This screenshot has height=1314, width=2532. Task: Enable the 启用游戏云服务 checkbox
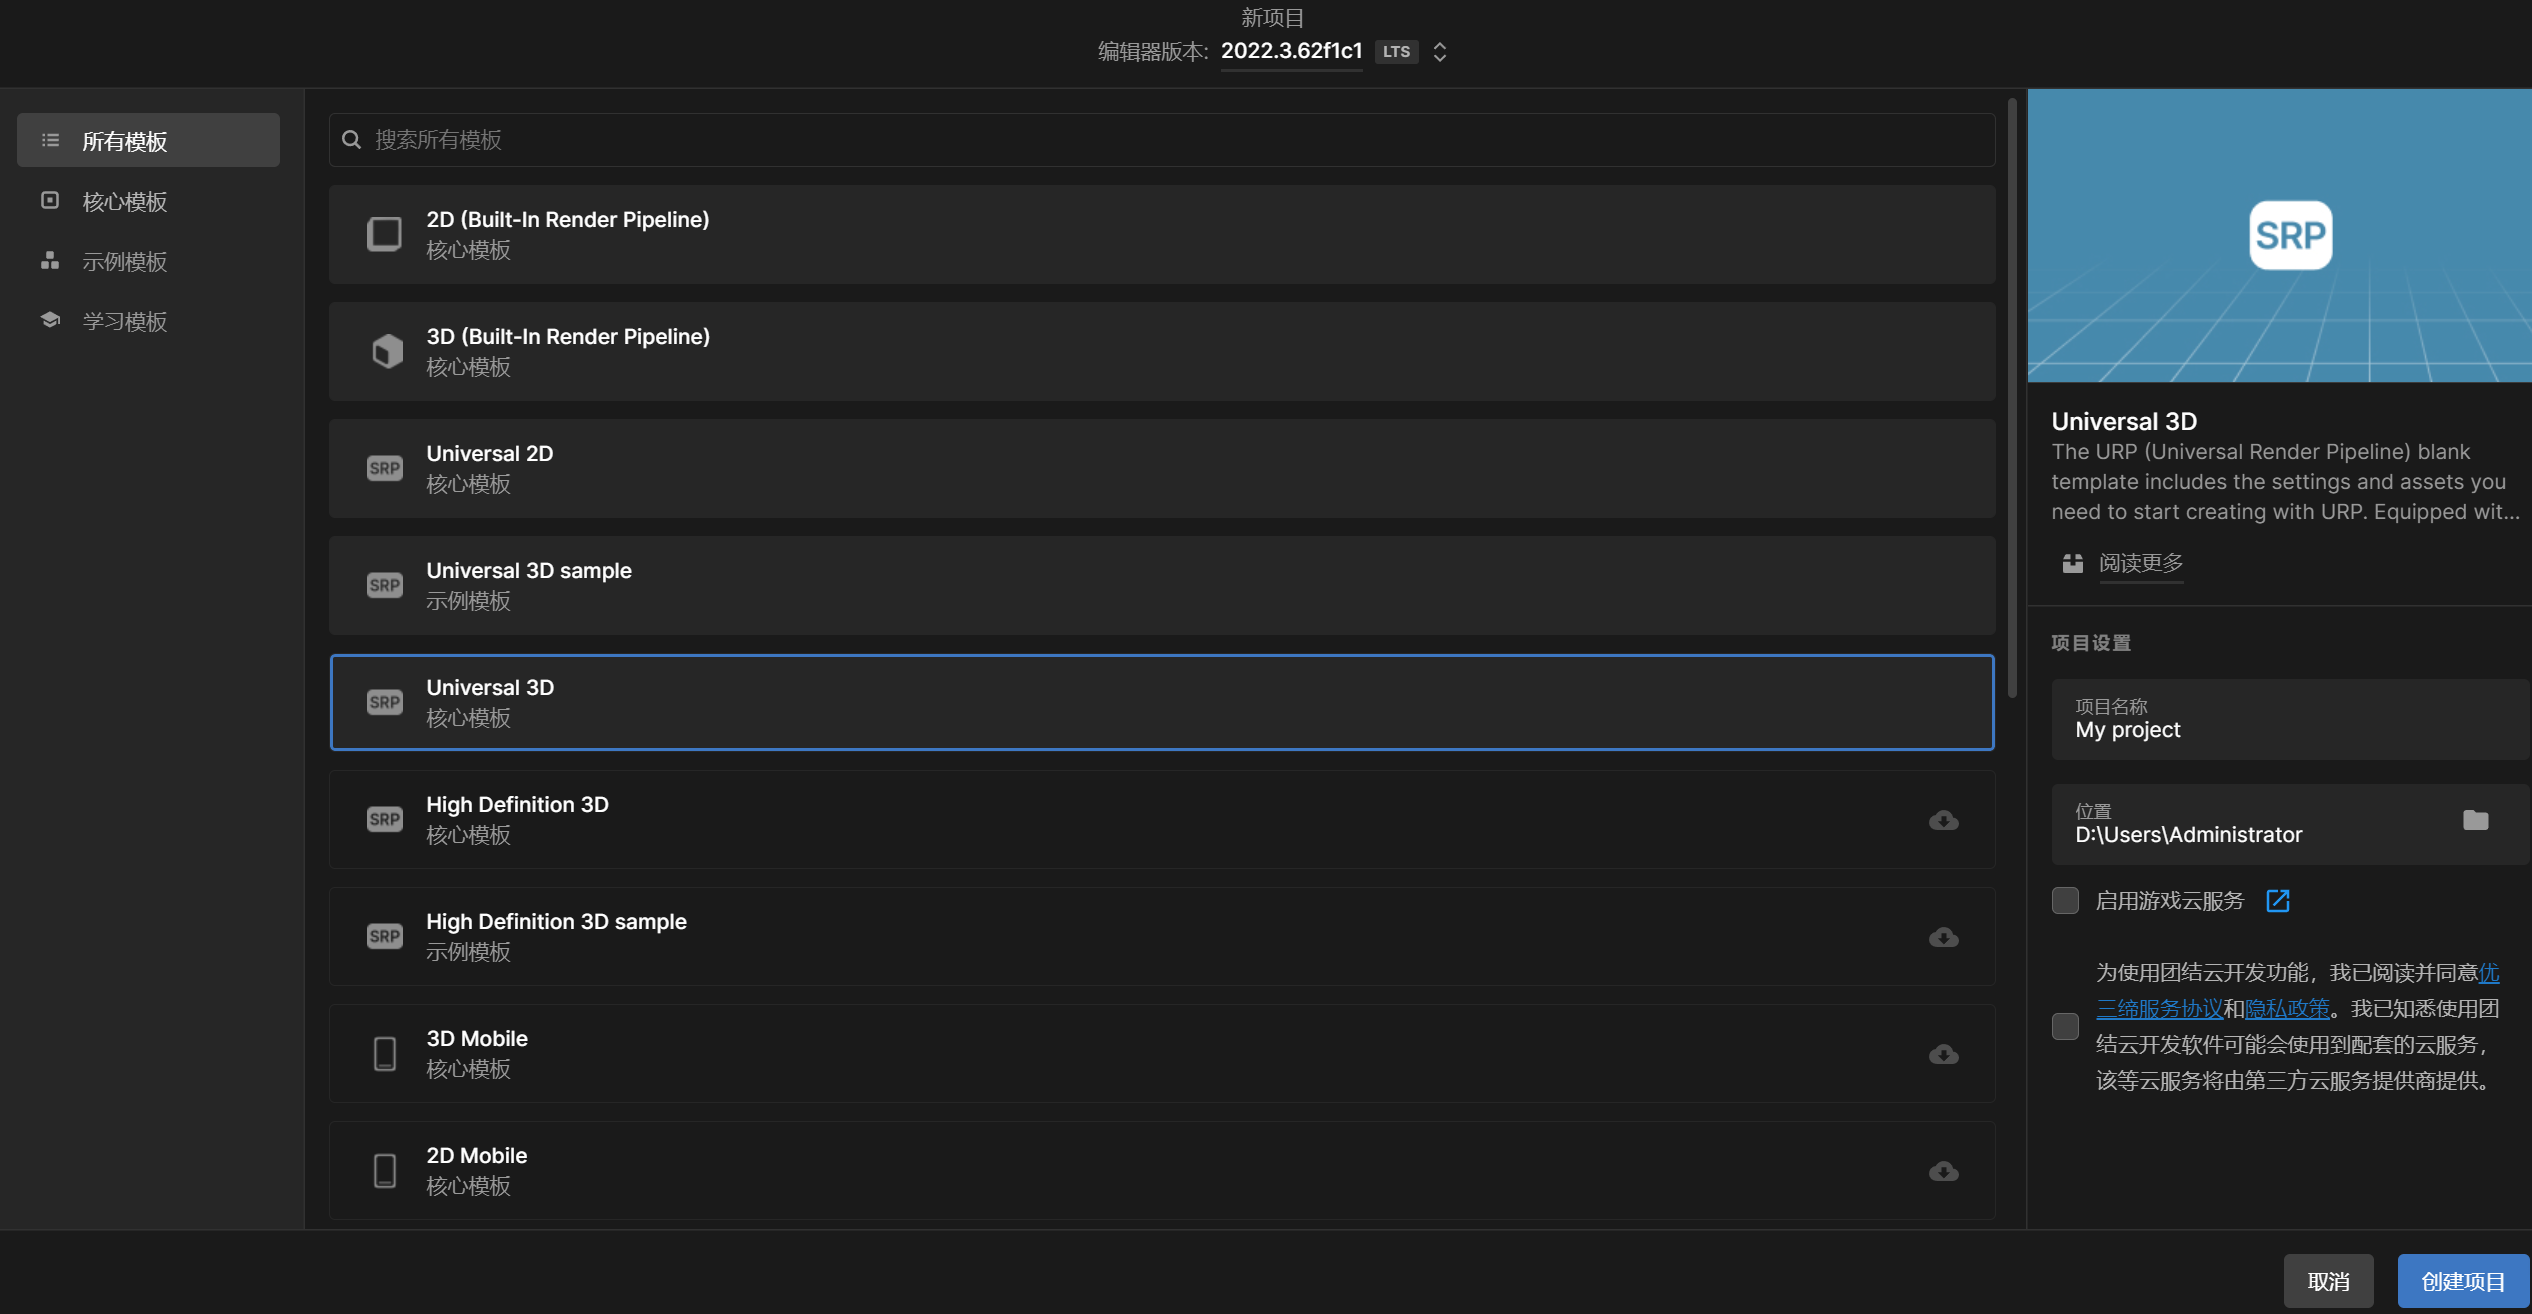(2065, 900)
